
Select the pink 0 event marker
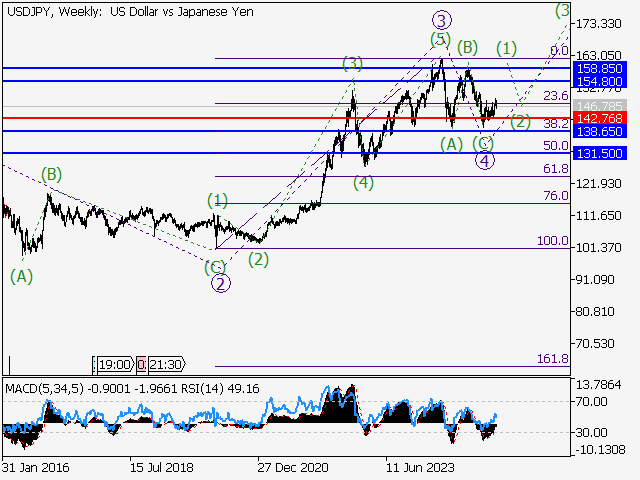pyautogui.click(x=141, y=366)
